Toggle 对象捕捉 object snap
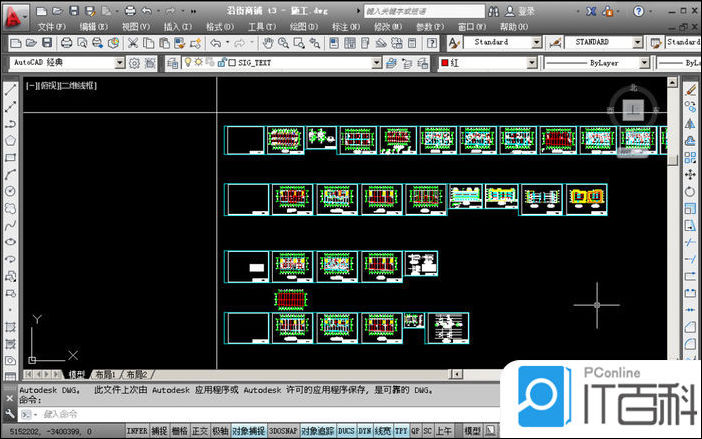Screen dimensions: 702x439 pos(247,430)
